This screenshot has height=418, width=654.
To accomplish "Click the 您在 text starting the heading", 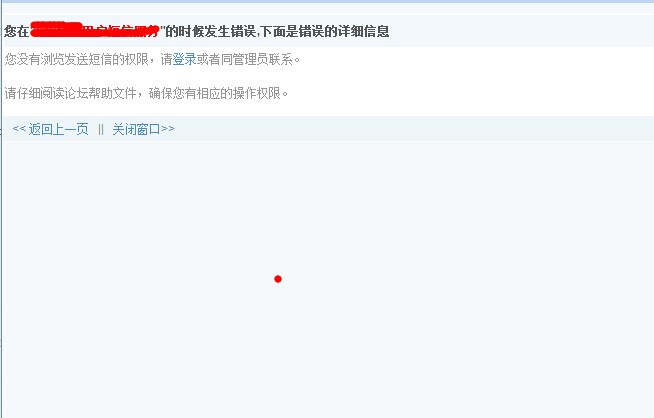I will [x=17, y=31].
